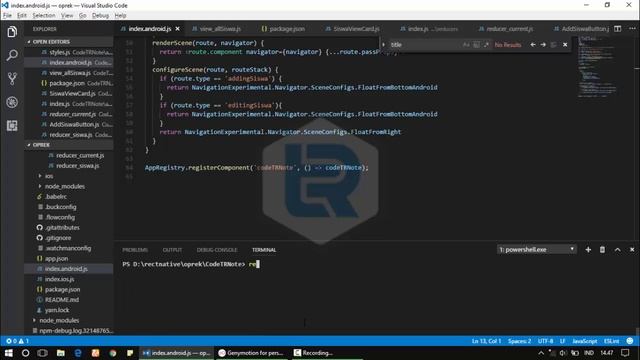Screen dimensions: 640x360
Task: Toggle match case in find widget
Action: point(466,44)
